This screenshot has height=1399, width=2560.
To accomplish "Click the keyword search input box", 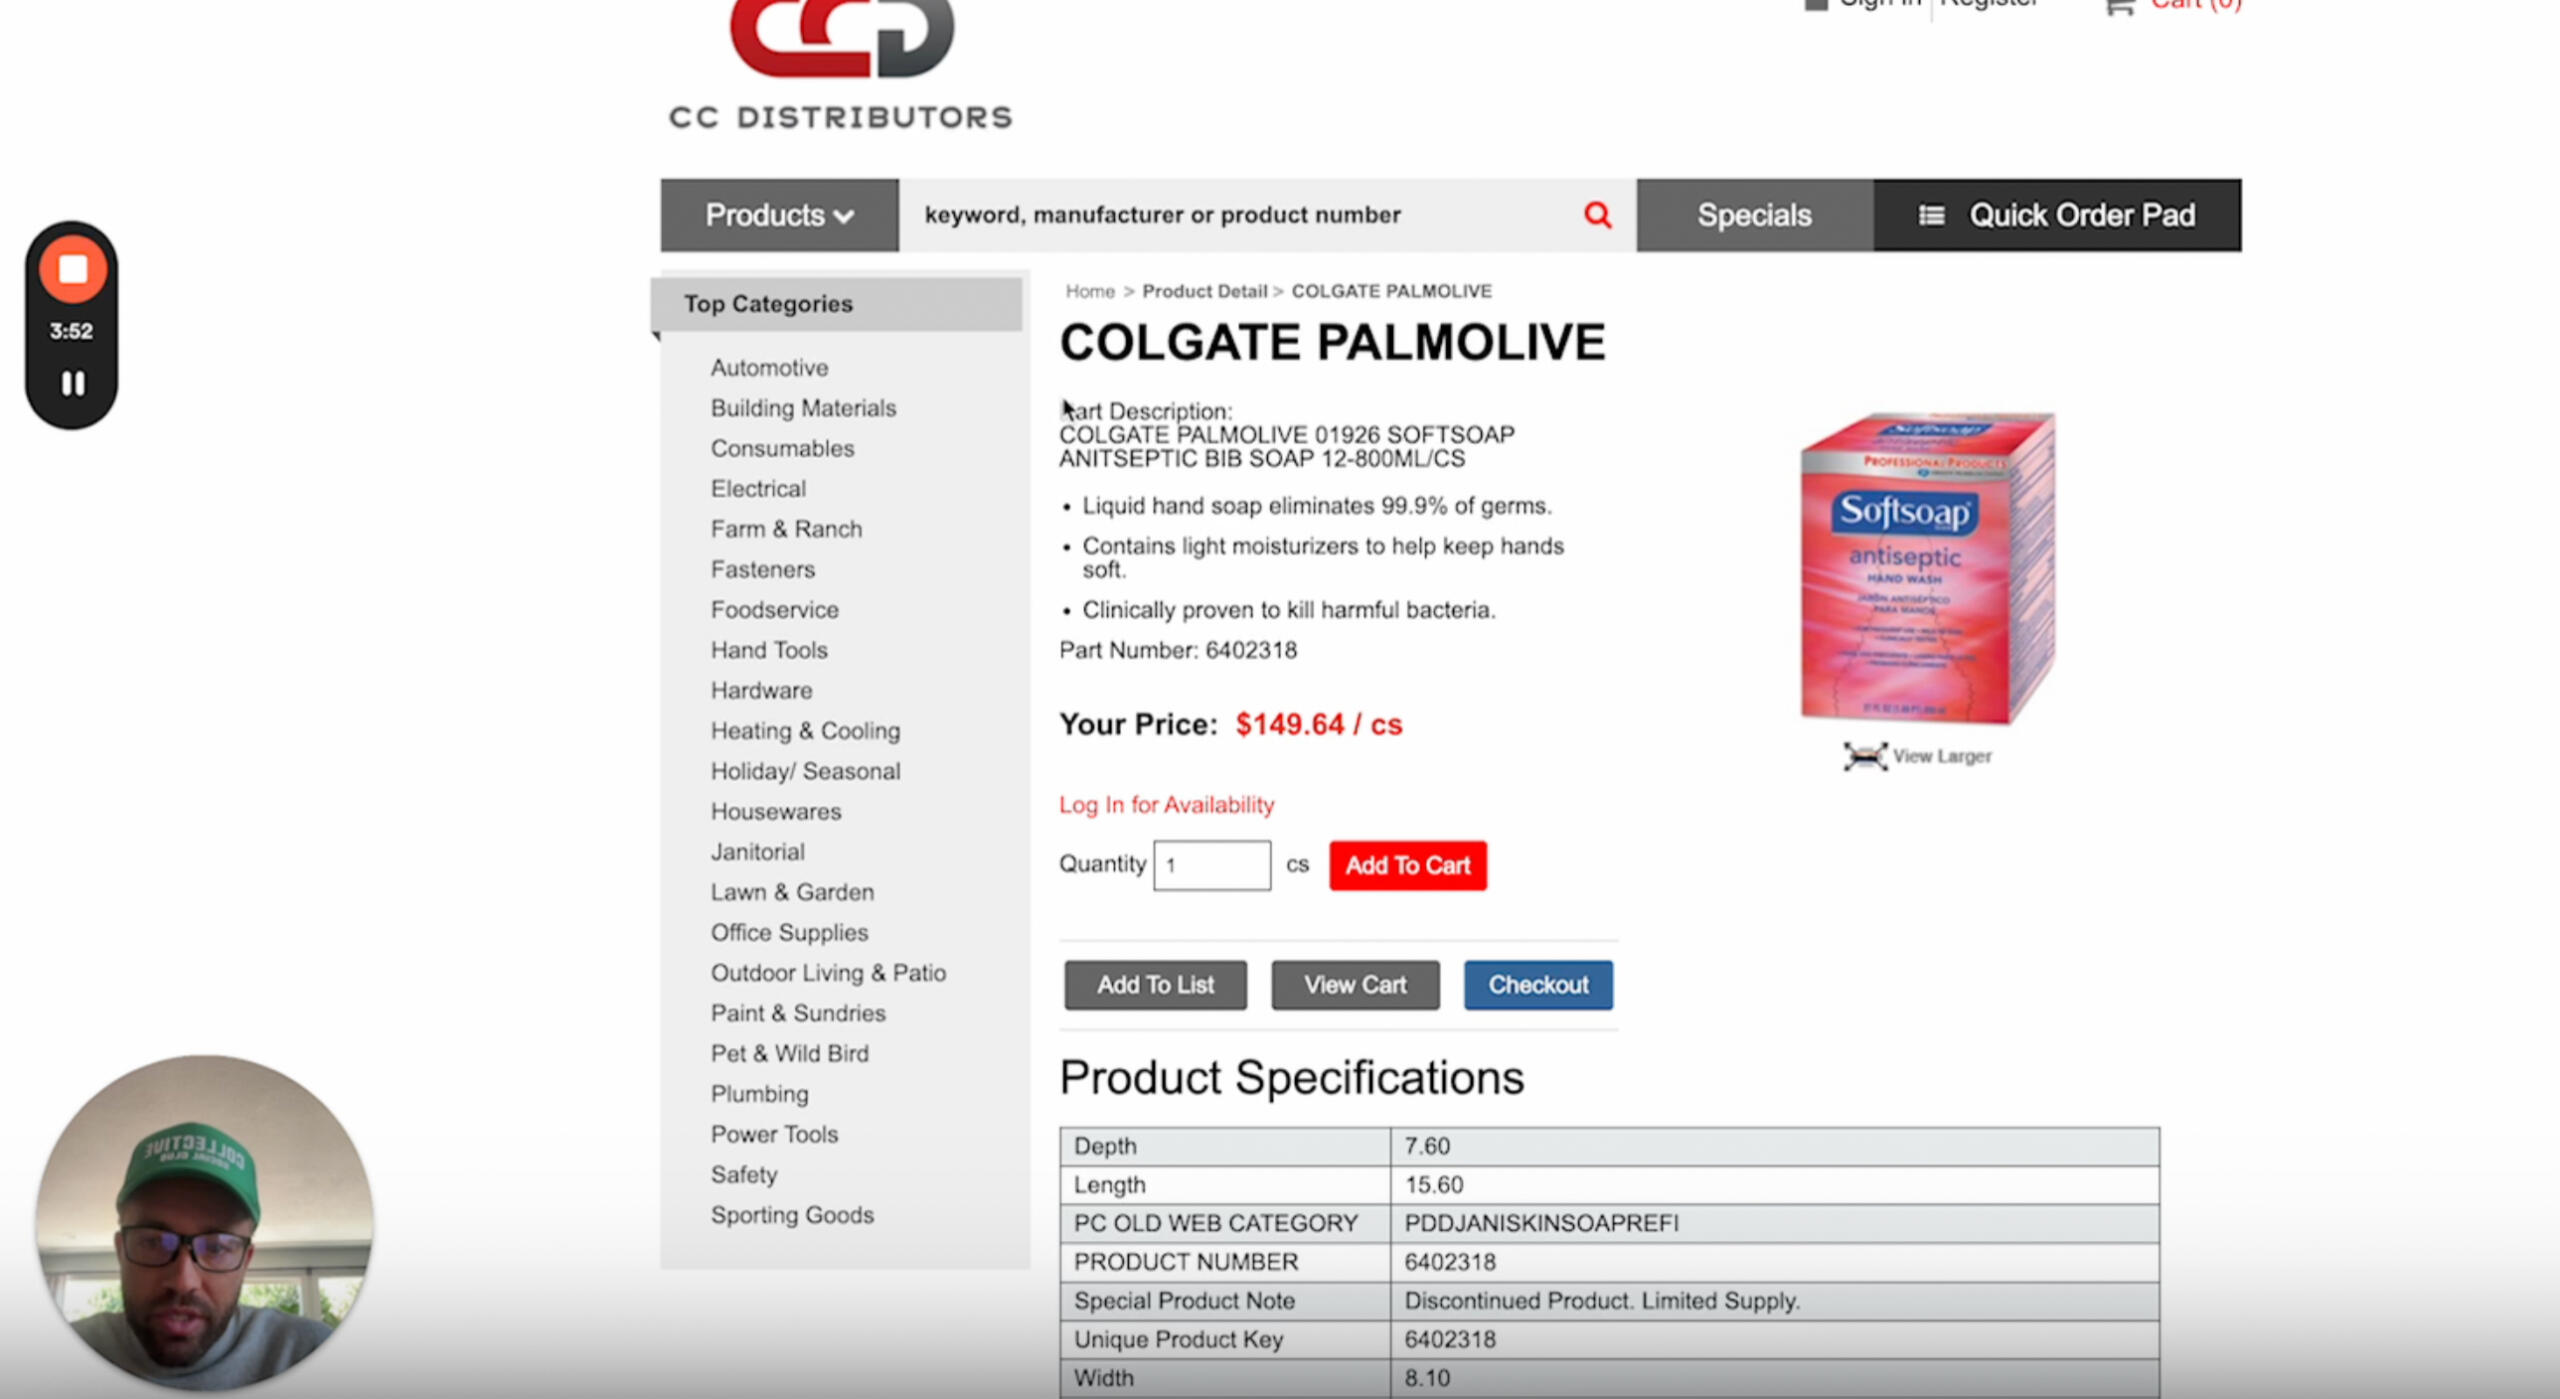I will 1238,215.
